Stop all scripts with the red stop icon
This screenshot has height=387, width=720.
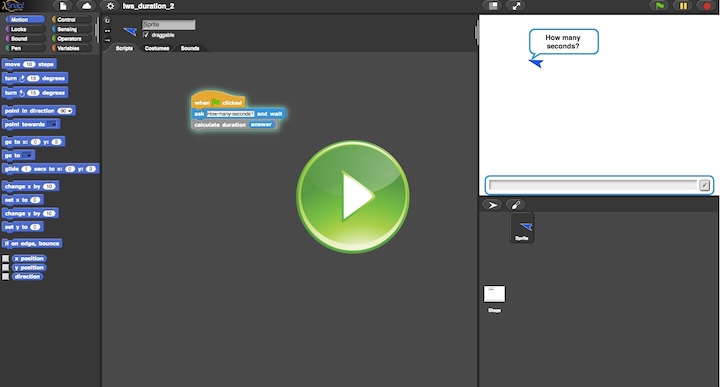(x=707, y=6)
